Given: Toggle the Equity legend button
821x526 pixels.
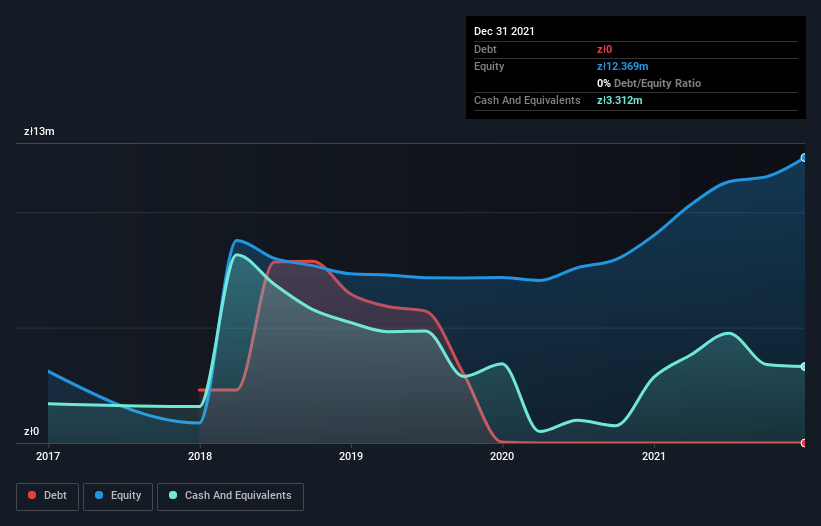Looking at the screenshot, I should (x=118, y=496).
